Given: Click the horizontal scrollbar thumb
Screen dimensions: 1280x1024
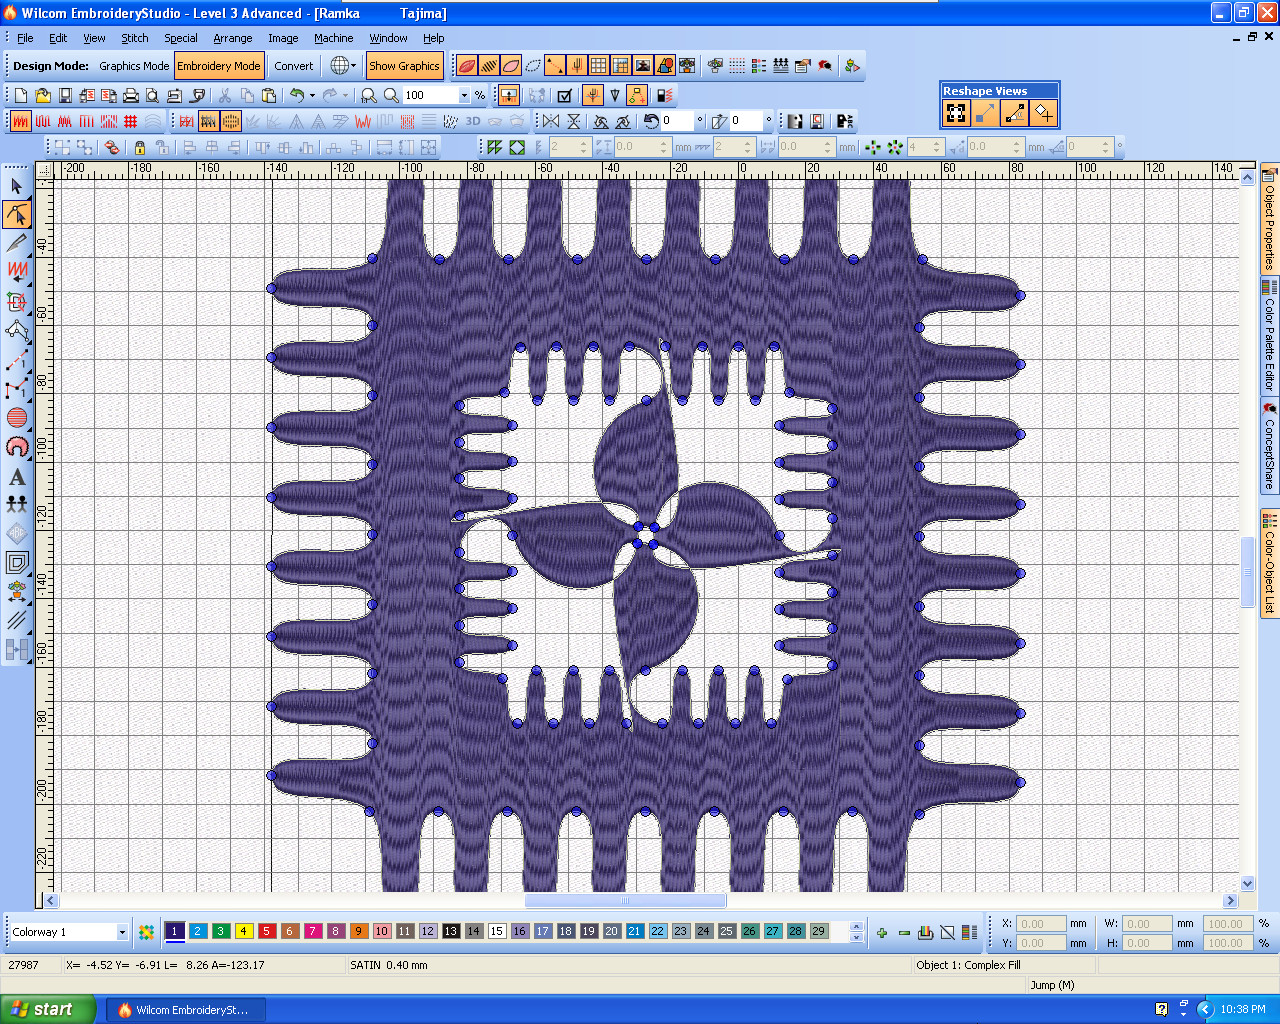Looking at the screenshot, I should 625,900.
